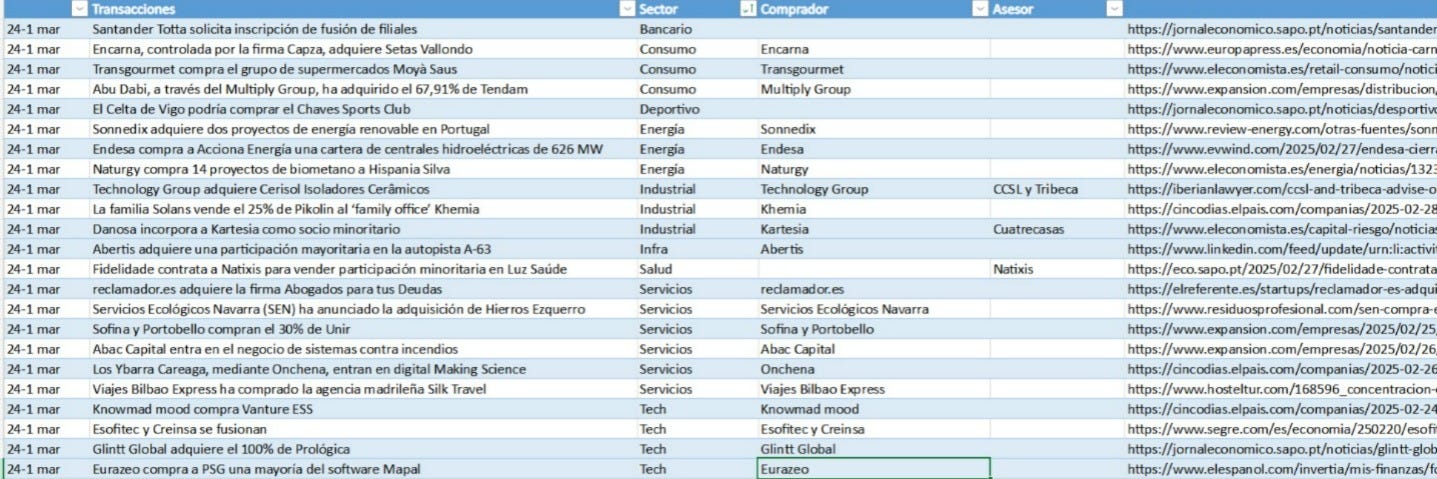The width and height of the screenshot is (1437, 479).
Task: Select the Khemia buyer cell
Action: point(873,209)
